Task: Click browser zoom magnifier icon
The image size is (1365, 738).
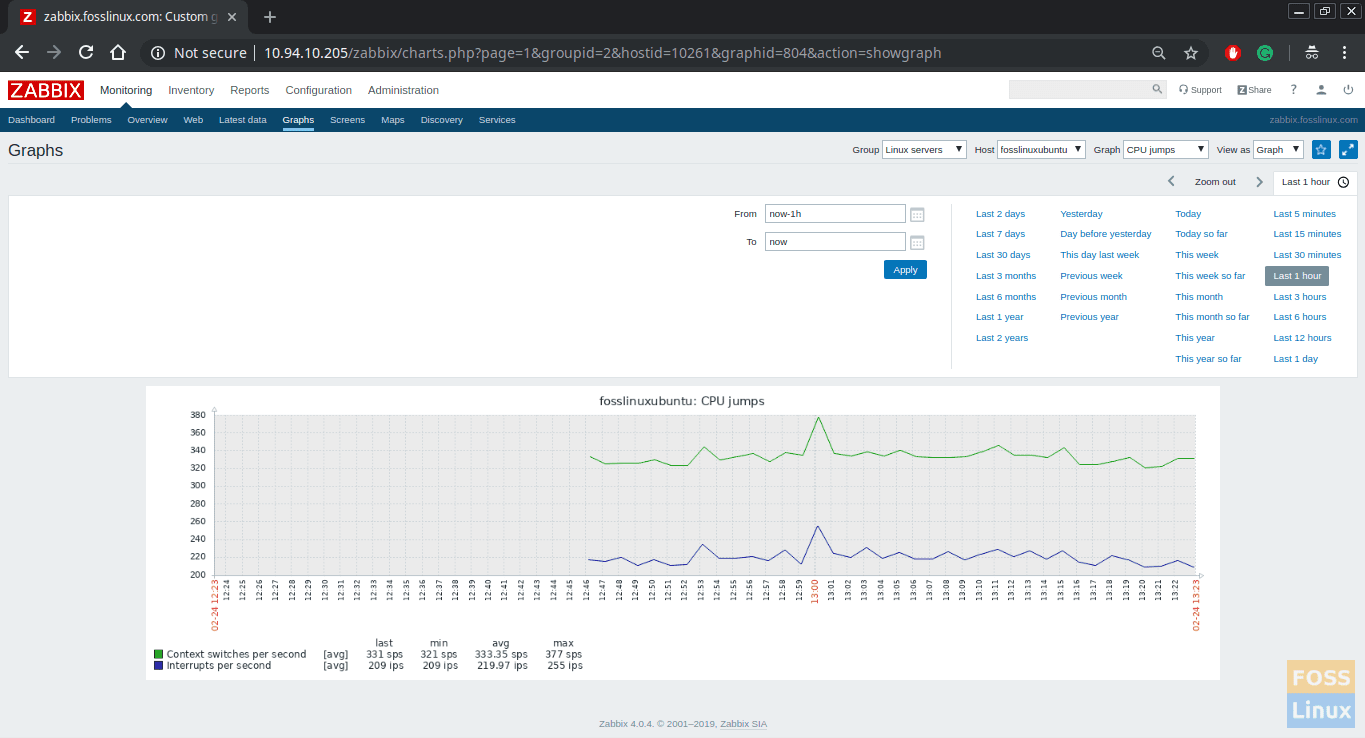Action: point(1159,53)
